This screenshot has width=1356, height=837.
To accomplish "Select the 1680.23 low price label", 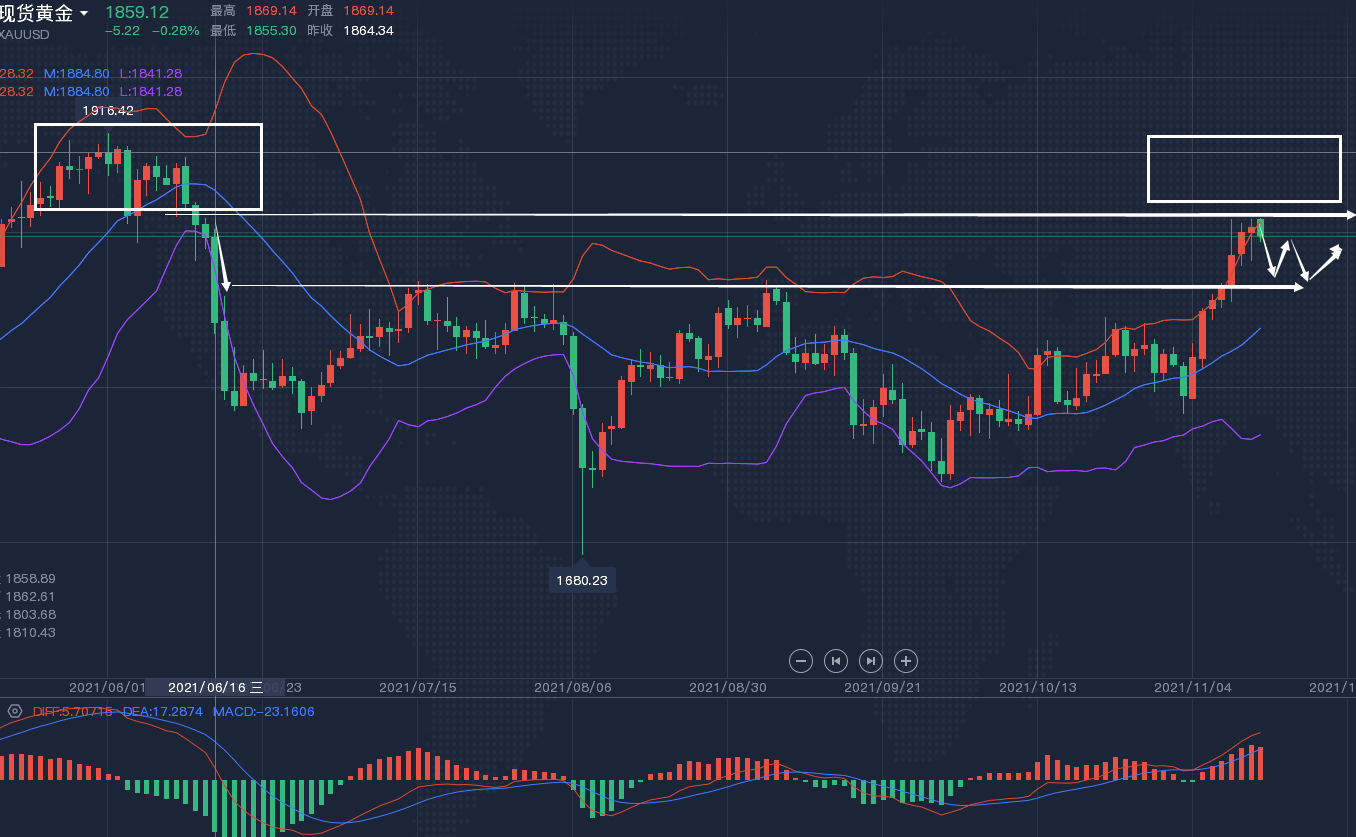I will (x=582, y=579).
